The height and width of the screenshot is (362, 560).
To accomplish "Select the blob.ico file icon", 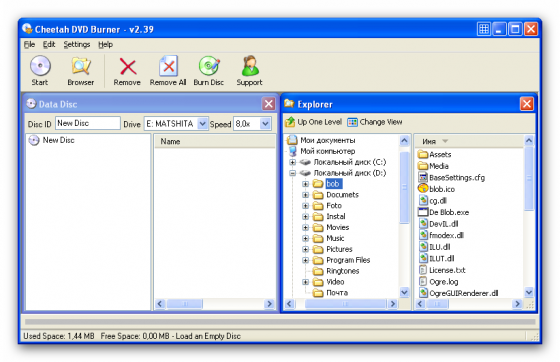I will [x=423, y=188].
